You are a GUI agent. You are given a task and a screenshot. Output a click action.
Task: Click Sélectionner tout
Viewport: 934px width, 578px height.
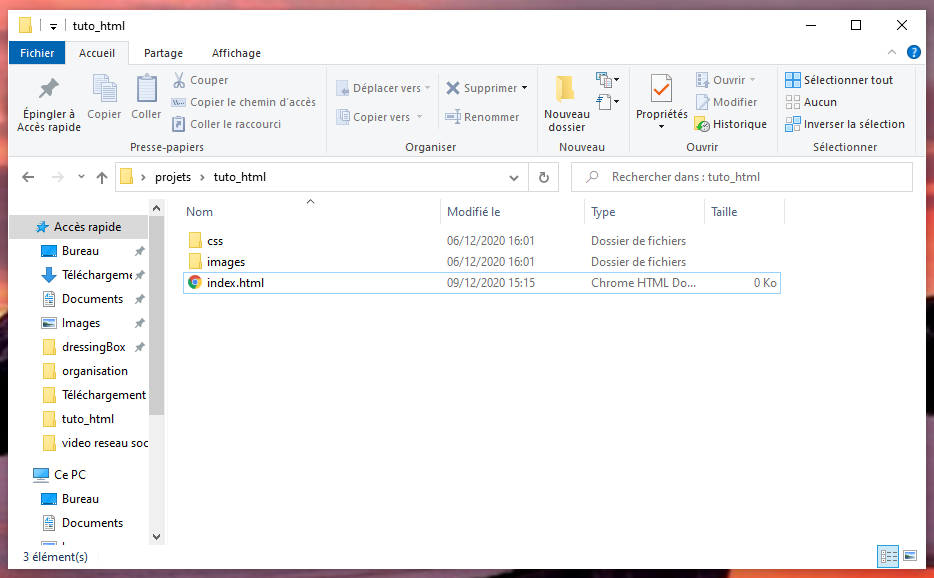coord(839,80)
